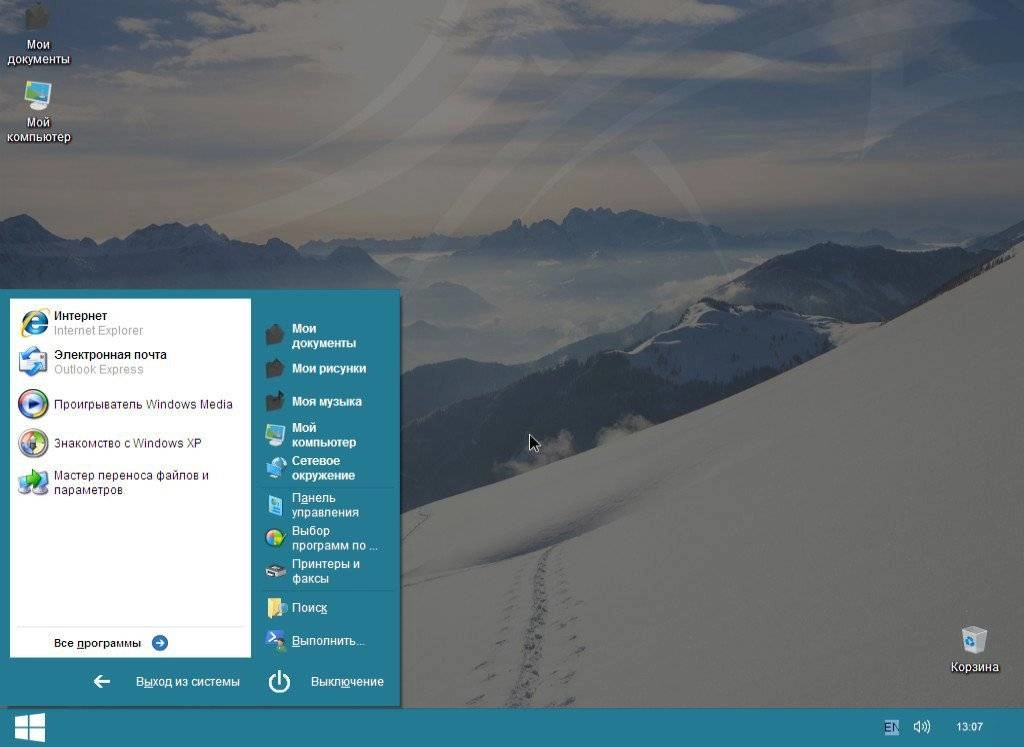Click the Windows Media Player icon
This screenshot has height=747, width=1024.
point(33,404)
